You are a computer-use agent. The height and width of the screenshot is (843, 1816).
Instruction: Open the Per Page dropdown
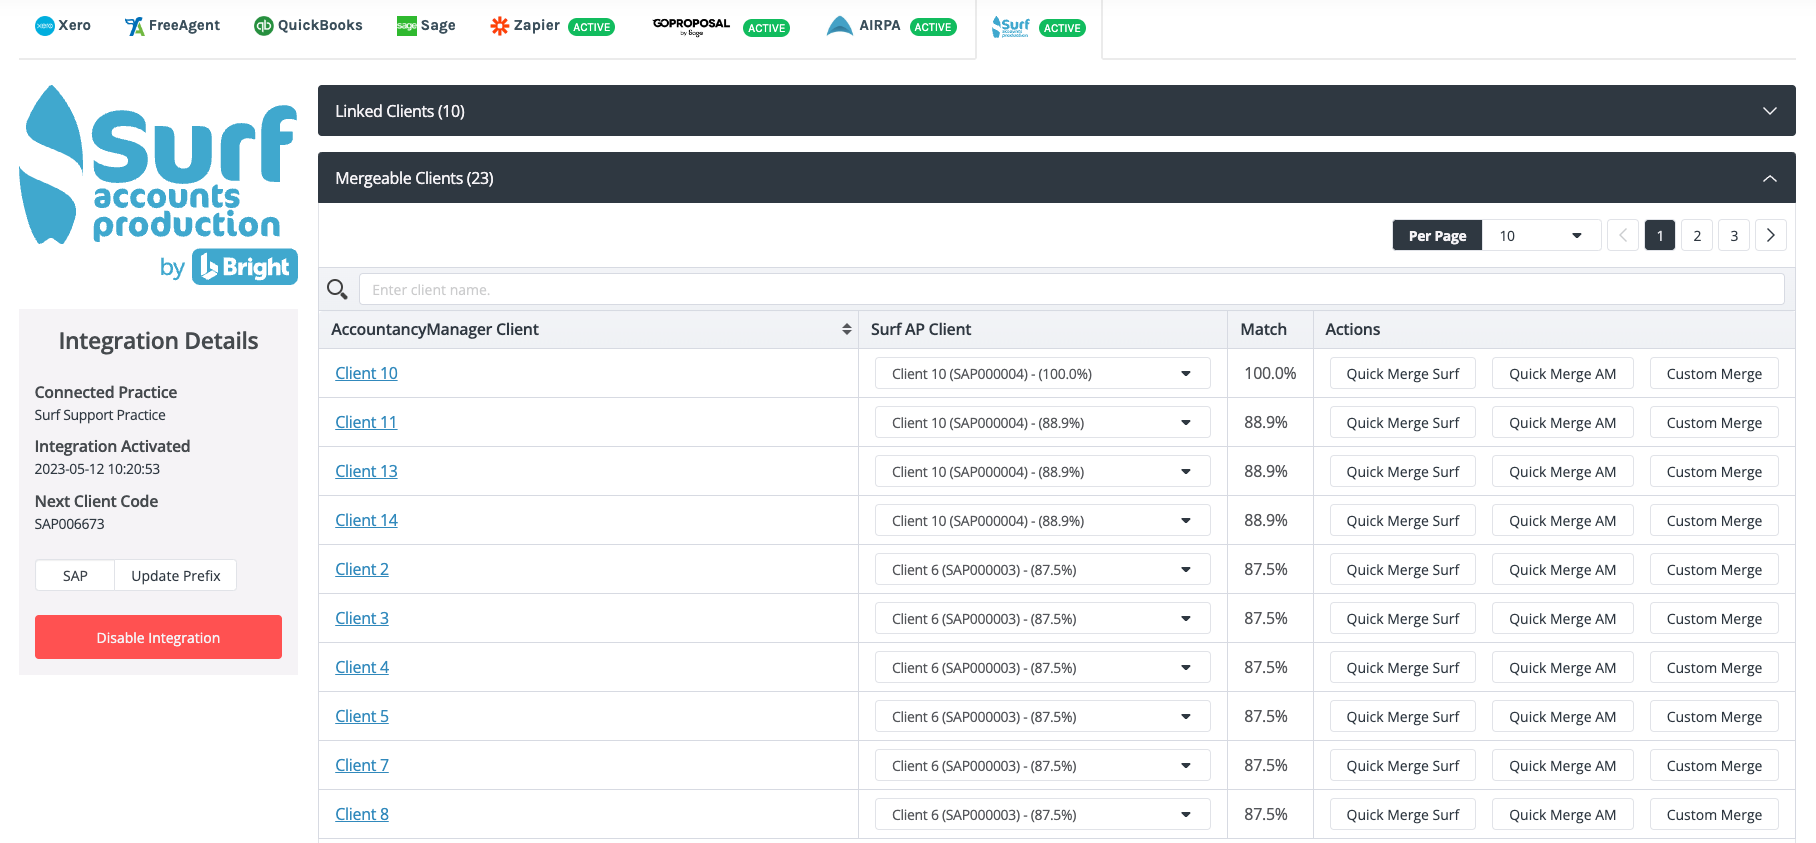click(1540, 236)
